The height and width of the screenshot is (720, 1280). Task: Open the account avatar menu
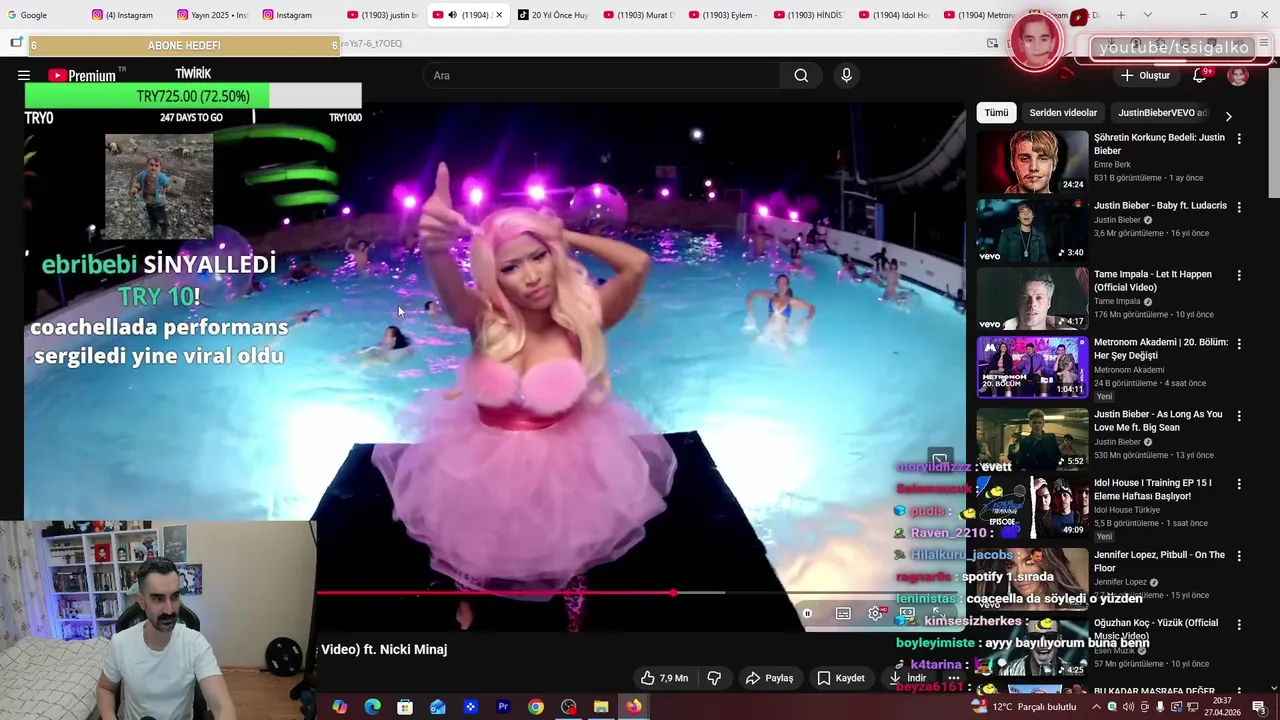(x=1238, y=75)
